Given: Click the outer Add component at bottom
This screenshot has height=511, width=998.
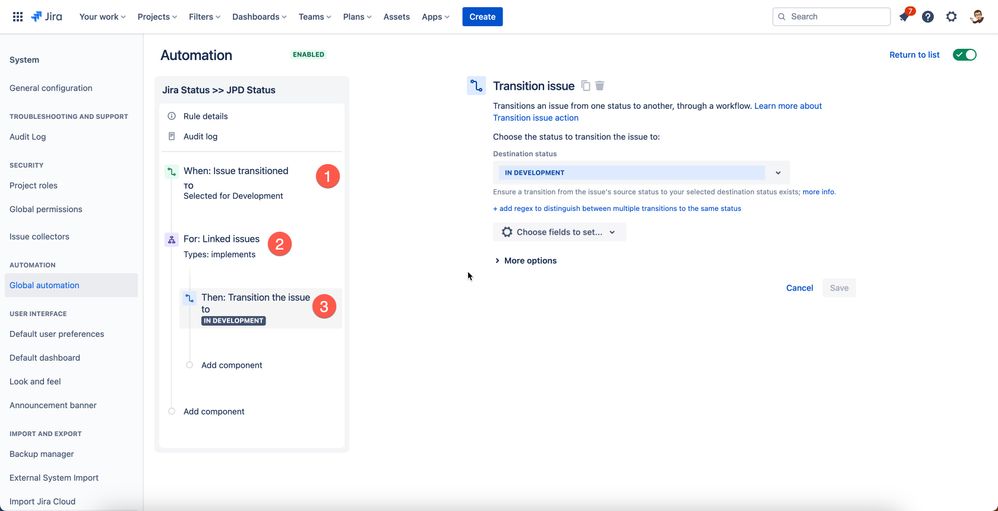Looking at the screenshot, I should [214, 412].
